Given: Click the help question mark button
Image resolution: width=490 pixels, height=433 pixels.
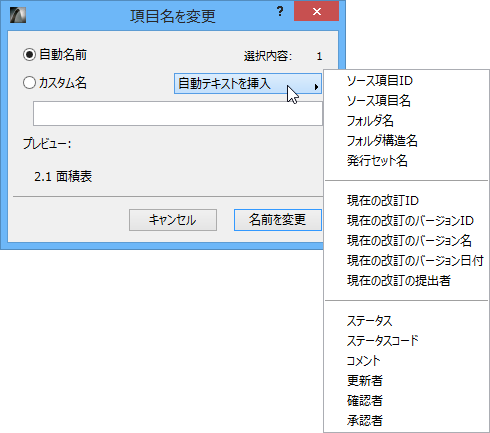Looking at the screenshot, I should click(x=280, y=11).
